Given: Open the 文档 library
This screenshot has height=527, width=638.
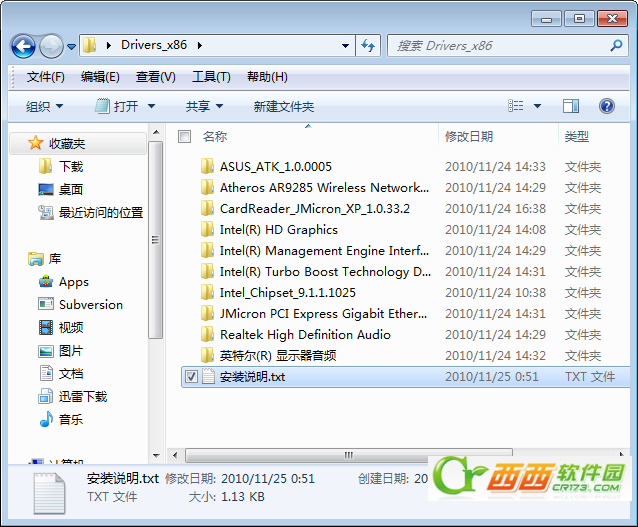Looking at the screenshot, I should [71, 373].
